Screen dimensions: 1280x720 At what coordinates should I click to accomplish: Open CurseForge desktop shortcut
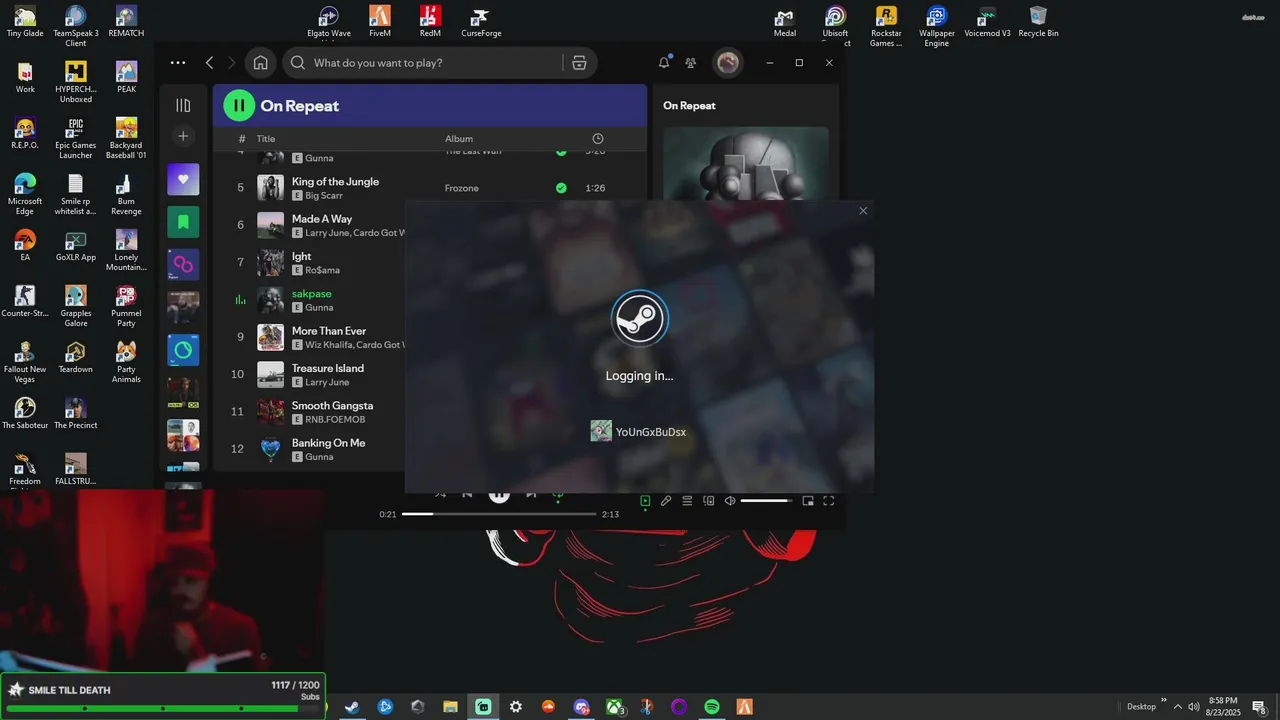point(481,21)
